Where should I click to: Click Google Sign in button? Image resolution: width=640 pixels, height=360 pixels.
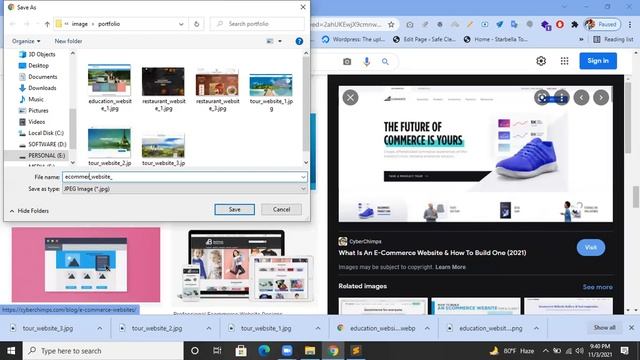(598, 61)
